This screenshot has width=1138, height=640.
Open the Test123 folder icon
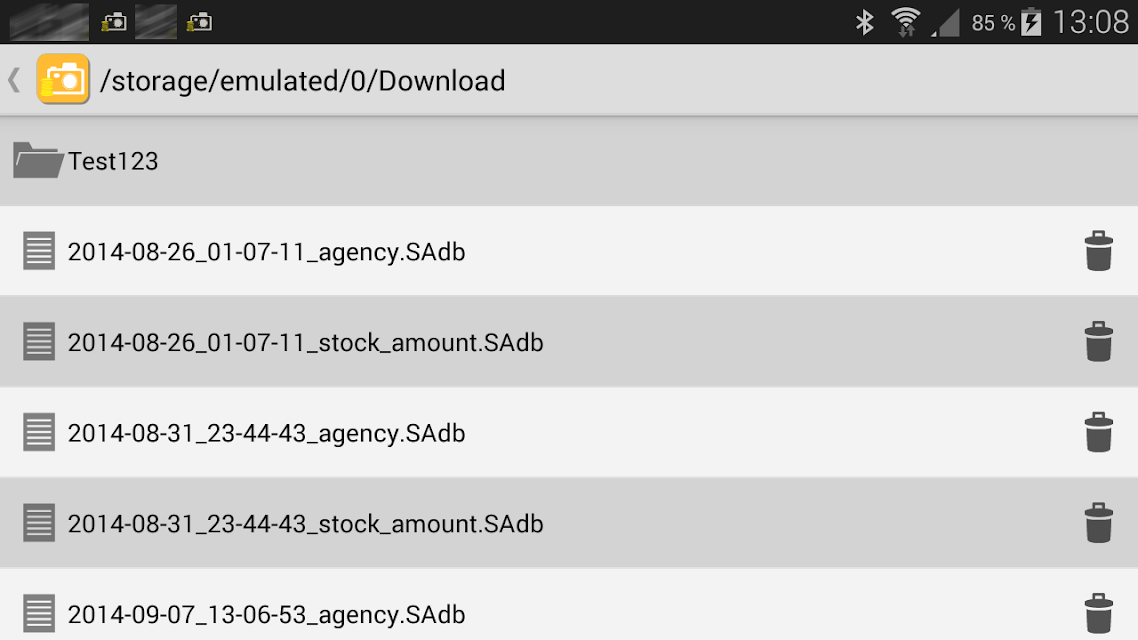[38, 160]
